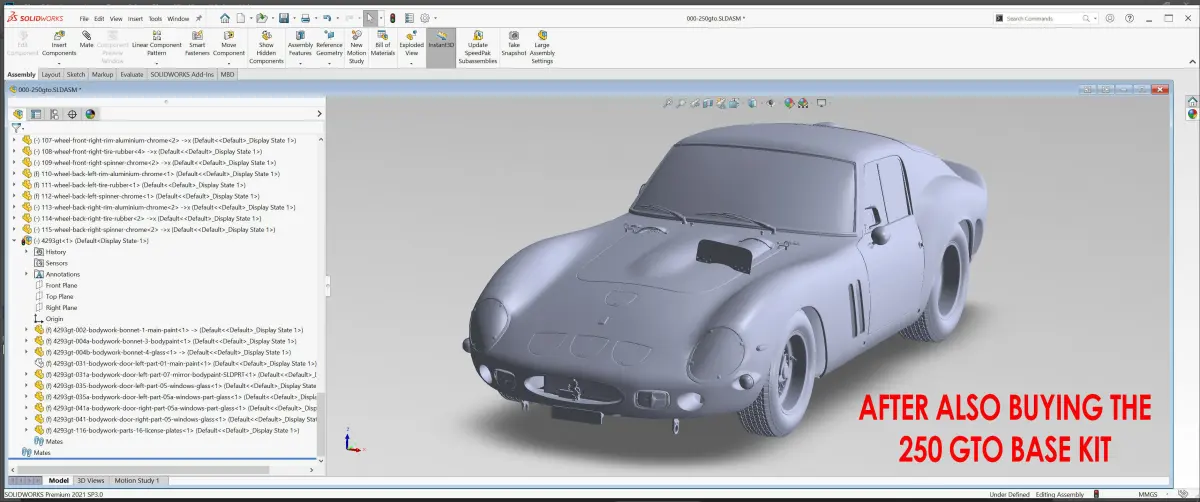Expand the 4293gt-002-bodywork-bonnet-1-main-paint item
The width and height of the screenshot is (1200, 502).
click(28, 330)
